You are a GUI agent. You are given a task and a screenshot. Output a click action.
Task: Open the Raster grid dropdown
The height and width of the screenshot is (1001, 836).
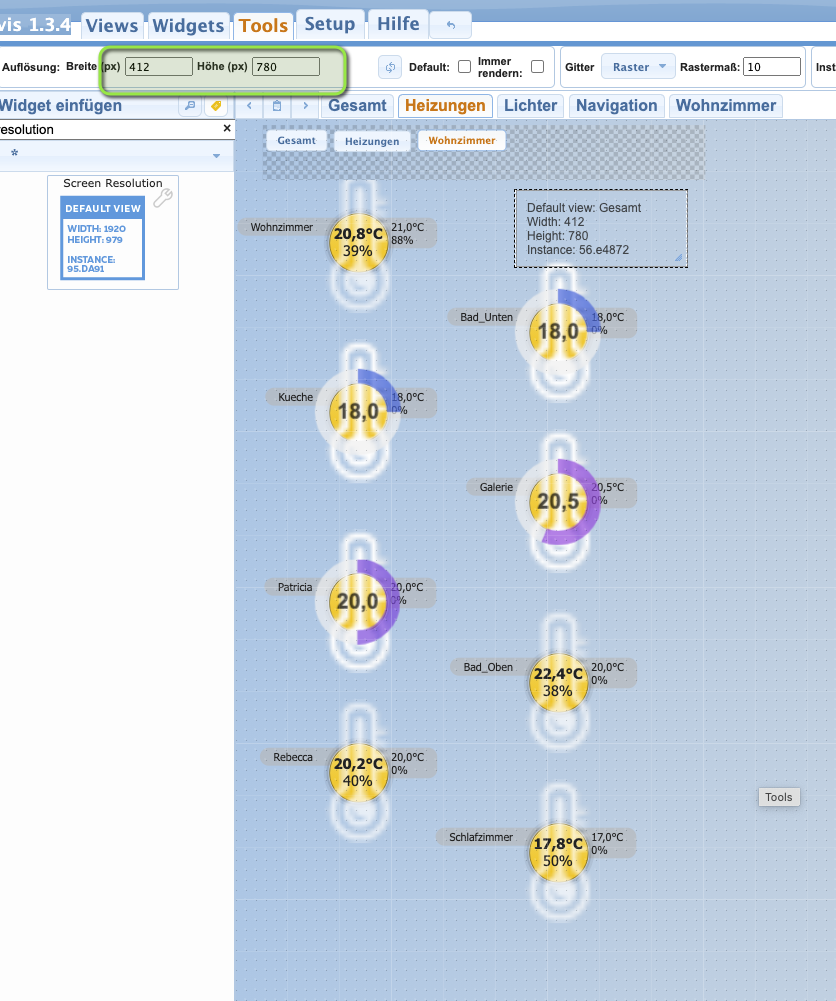tap(638, 66)
